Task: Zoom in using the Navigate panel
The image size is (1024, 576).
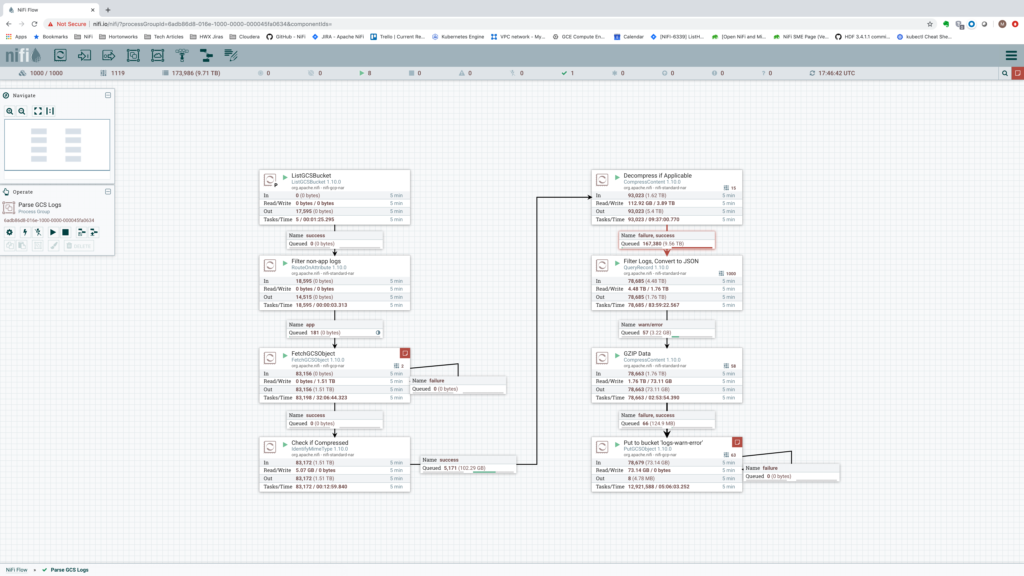Action: [9, 111]
